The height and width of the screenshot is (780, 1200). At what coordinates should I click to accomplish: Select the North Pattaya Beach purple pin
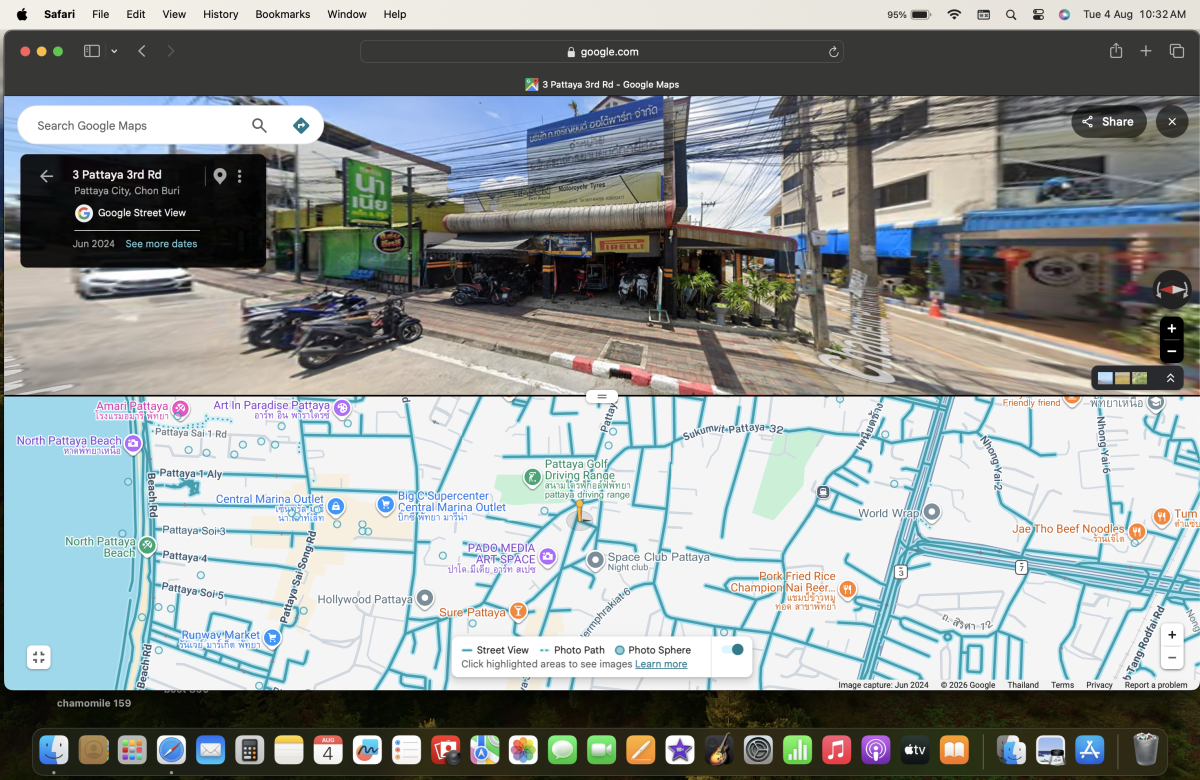click(x=133, y=443)
